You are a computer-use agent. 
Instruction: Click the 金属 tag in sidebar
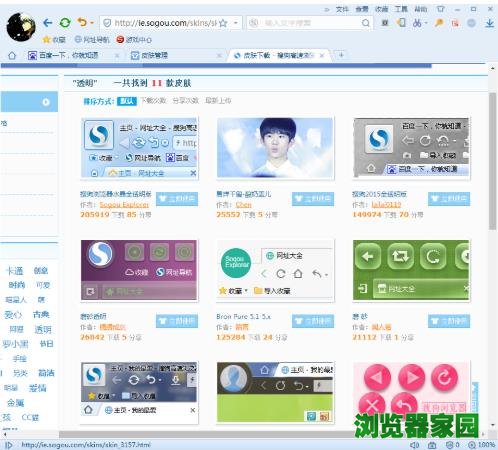point(16,403)
